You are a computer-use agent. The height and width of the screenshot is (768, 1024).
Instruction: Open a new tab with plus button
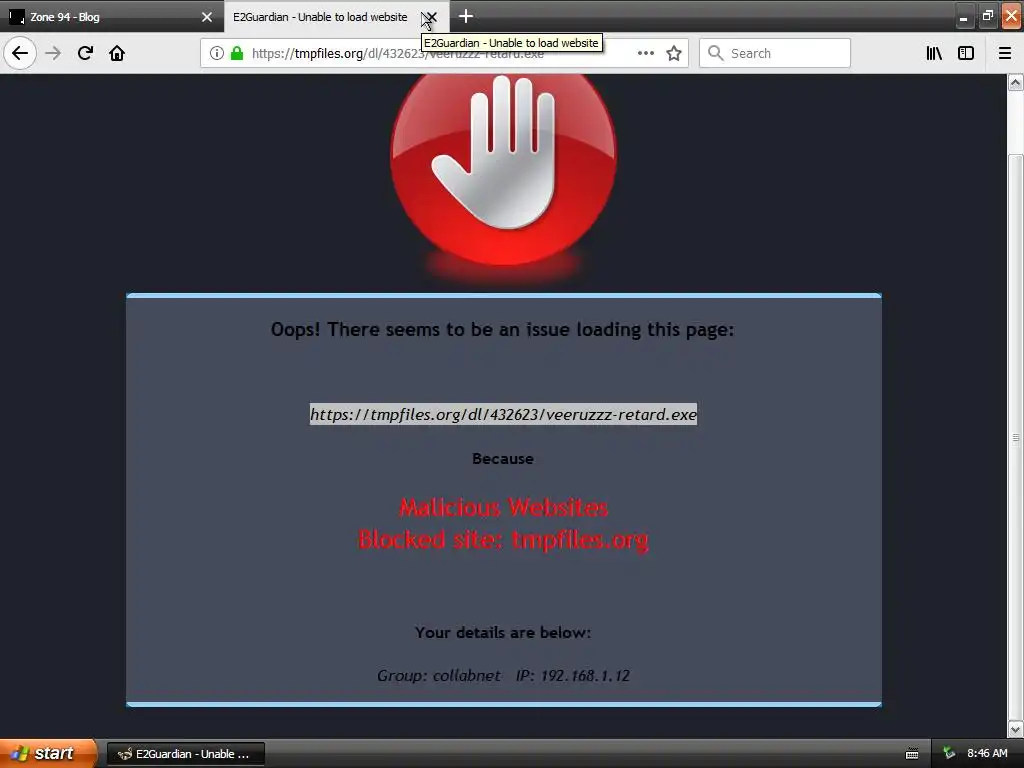pyautogui.click(x=466, y=16)
